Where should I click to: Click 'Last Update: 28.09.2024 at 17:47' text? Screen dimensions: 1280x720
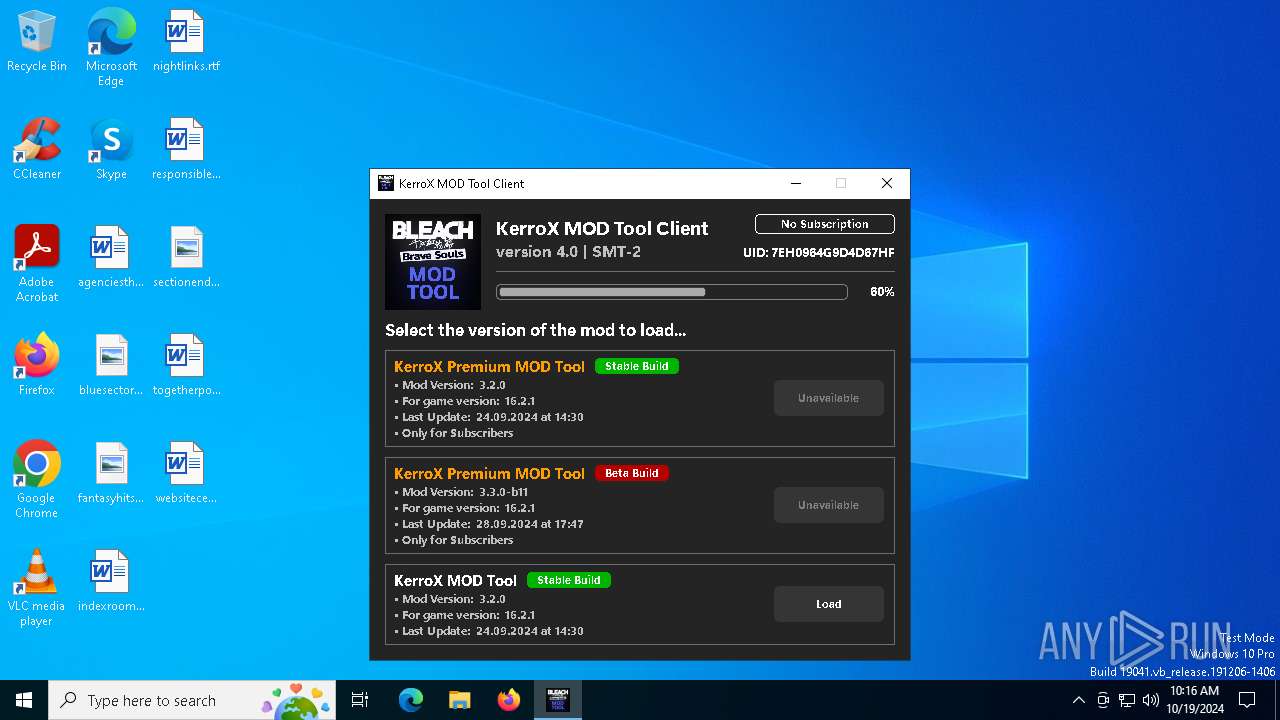(492, 524)
